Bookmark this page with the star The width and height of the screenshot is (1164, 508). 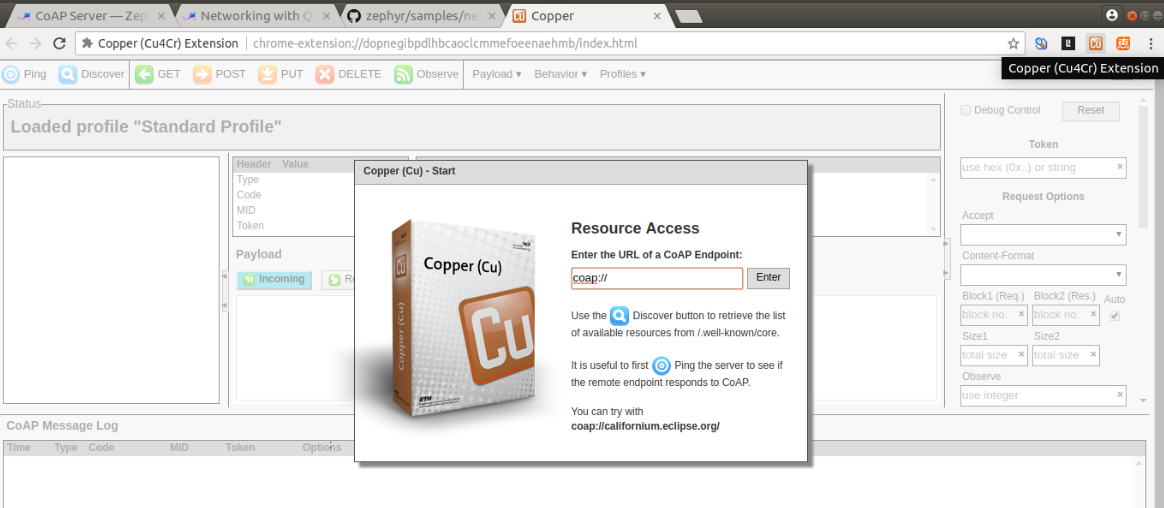[x=1013, y=44]
